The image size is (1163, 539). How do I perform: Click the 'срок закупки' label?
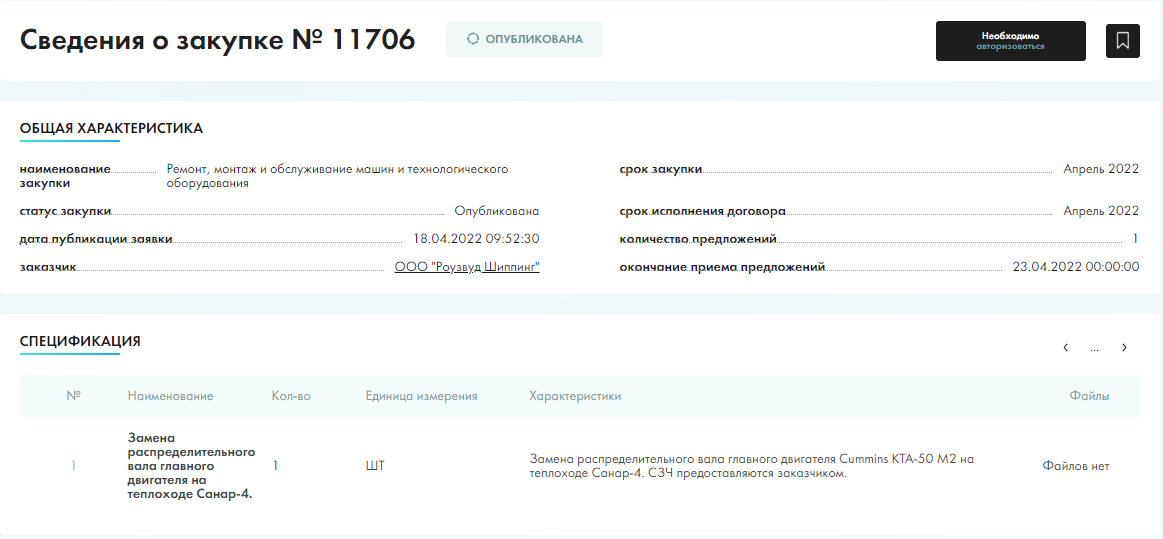[x=661, y=169]
